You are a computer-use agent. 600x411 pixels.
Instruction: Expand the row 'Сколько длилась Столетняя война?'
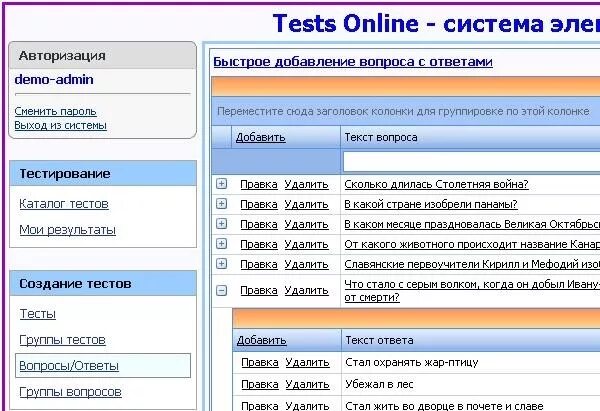pyautogui.click(x=221, y=184)
